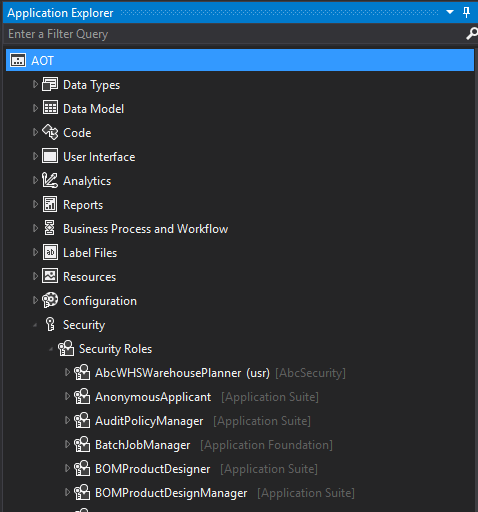Viewport: 478px width, 512px height.
Task: Click the Data Types node icon
Action: coord(50,85)
